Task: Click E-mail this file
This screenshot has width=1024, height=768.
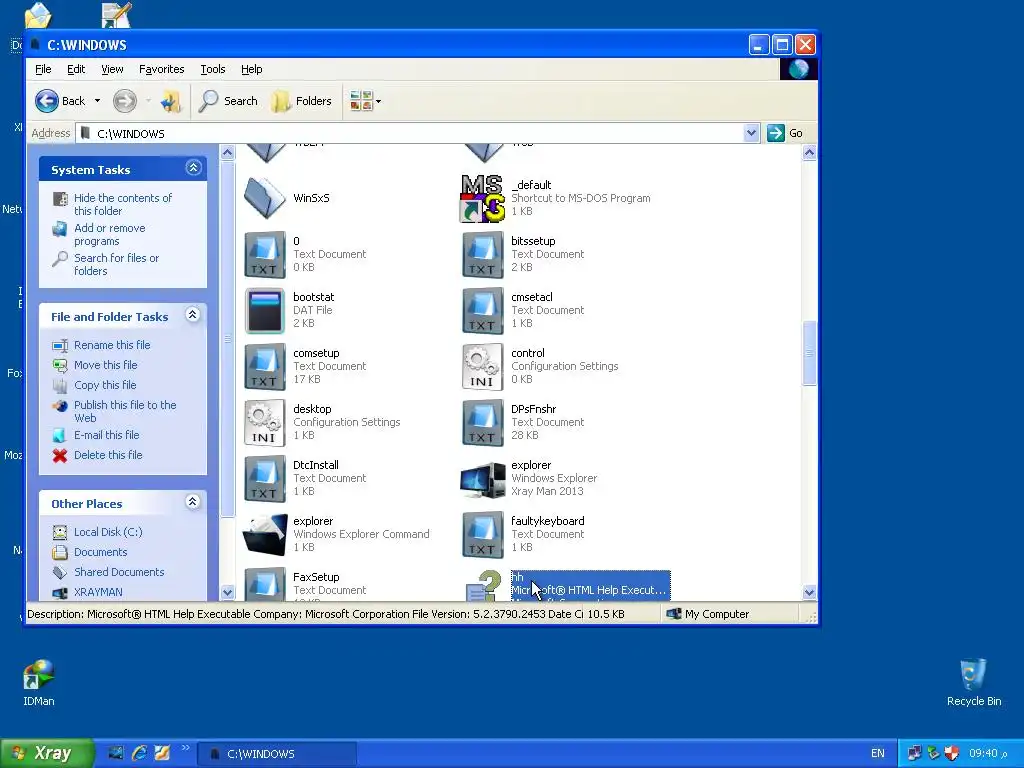Action: click(x=106, y=435)
